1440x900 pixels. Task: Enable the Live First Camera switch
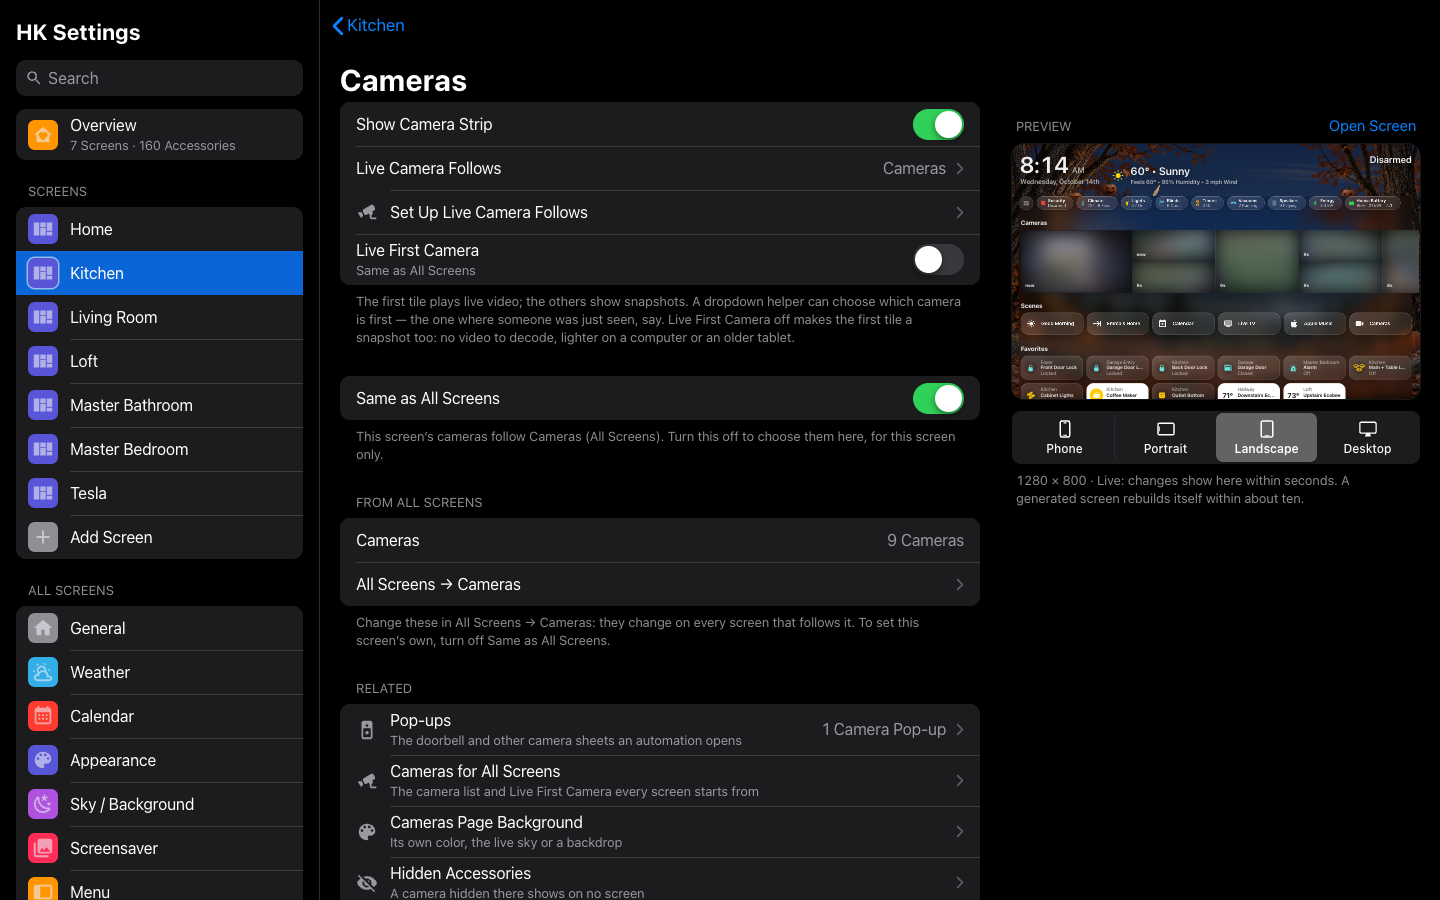pyautogui.click(x=938, y=260)
